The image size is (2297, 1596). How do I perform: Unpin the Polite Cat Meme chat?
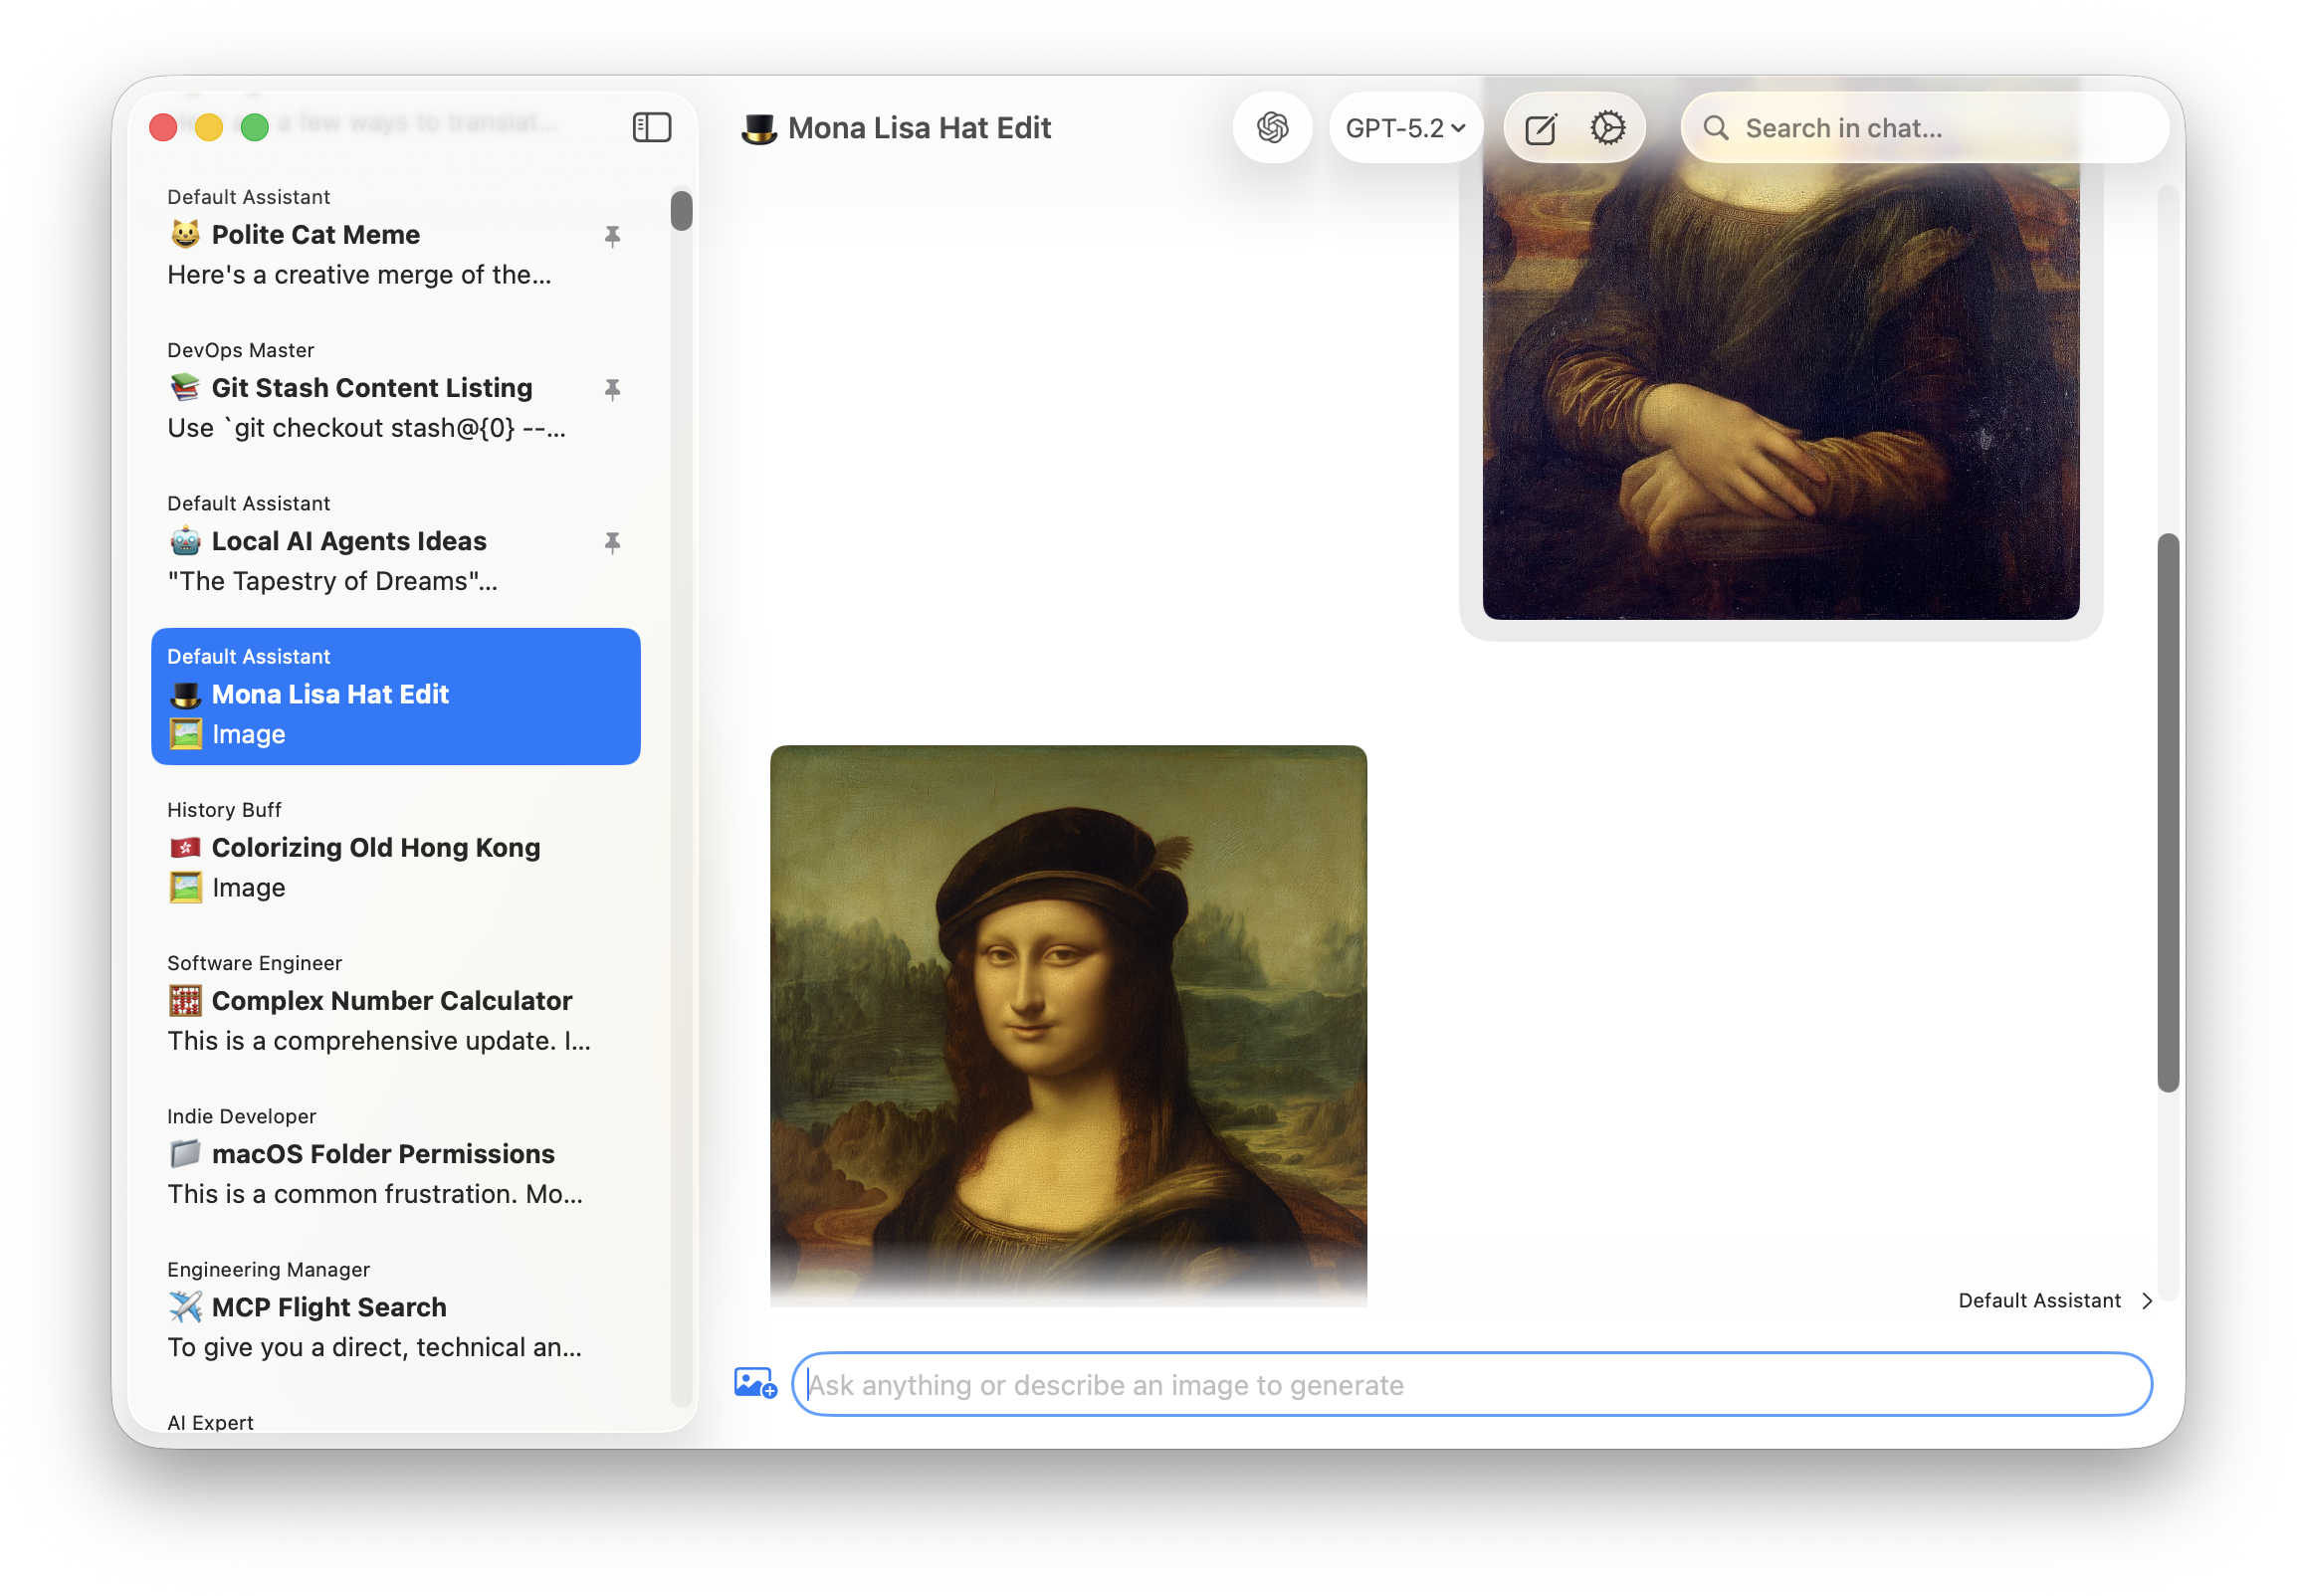tap(612, 236)
